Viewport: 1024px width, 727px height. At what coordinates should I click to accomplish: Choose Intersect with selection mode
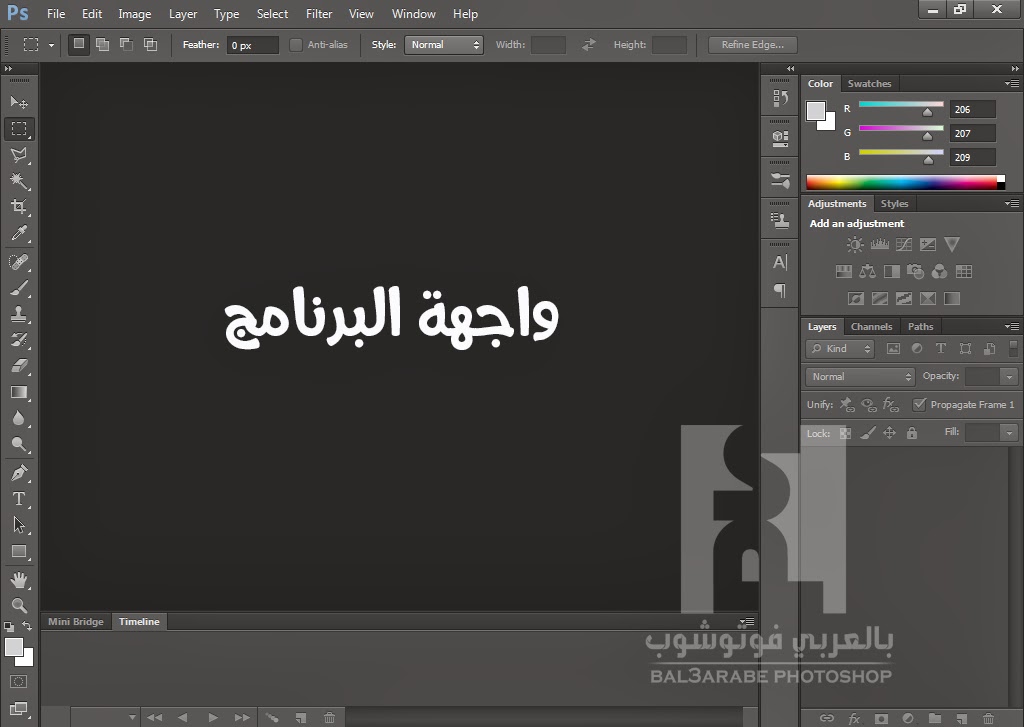(151, 44)
